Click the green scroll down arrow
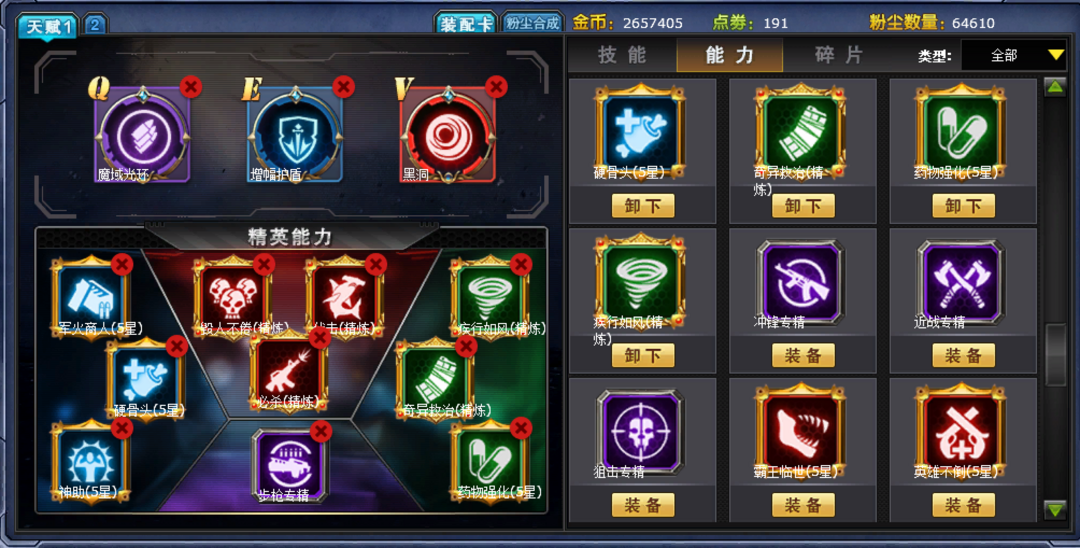The width and height of the screenshot is (1080, 548). pos(1055,509)
